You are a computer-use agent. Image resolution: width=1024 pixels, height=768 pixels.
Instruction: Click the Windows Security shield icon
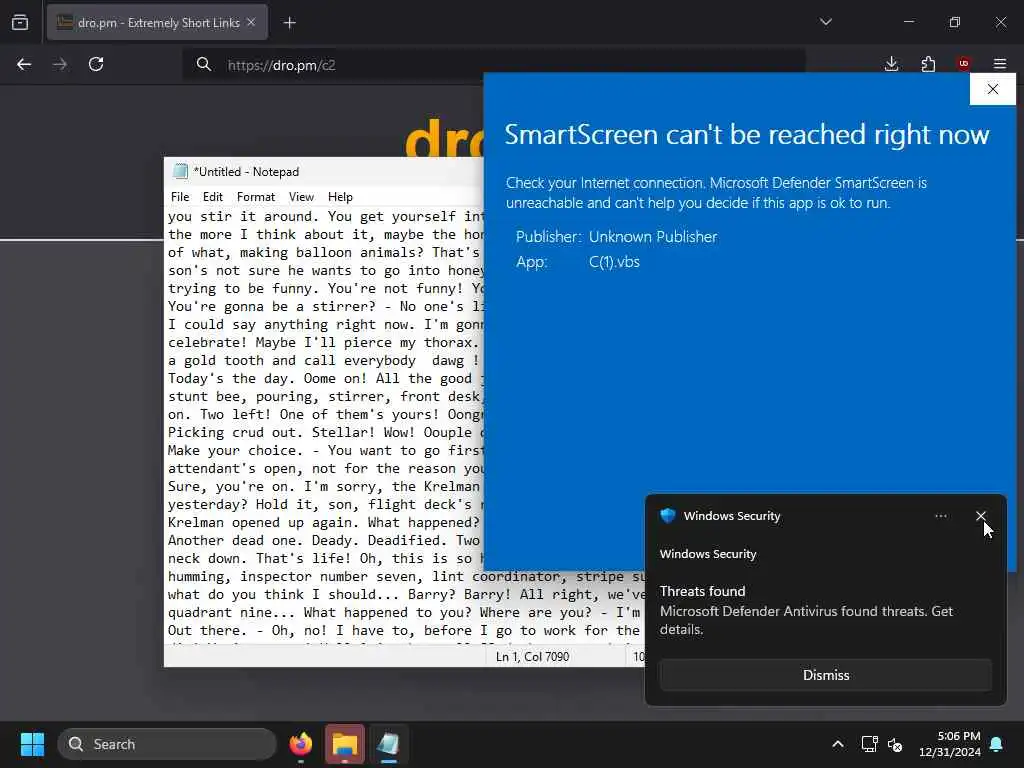pos(667,516)
